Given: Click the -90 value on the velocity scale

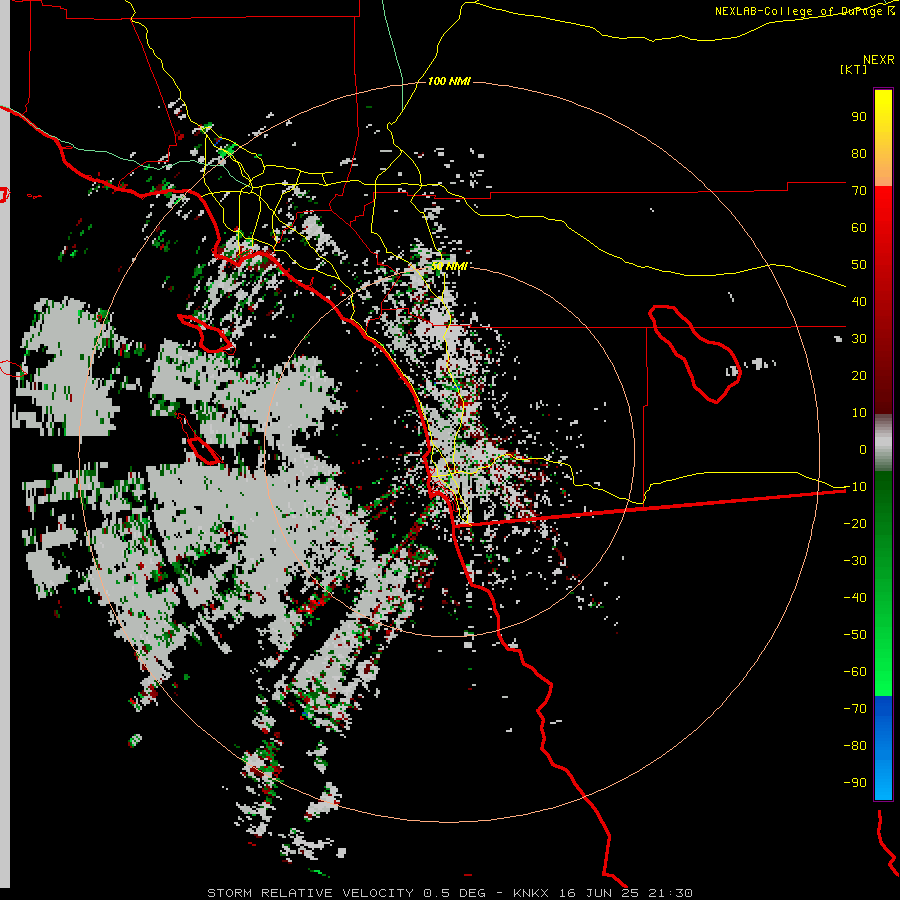Looking at the screenshot, I should (x=855, y=783).
